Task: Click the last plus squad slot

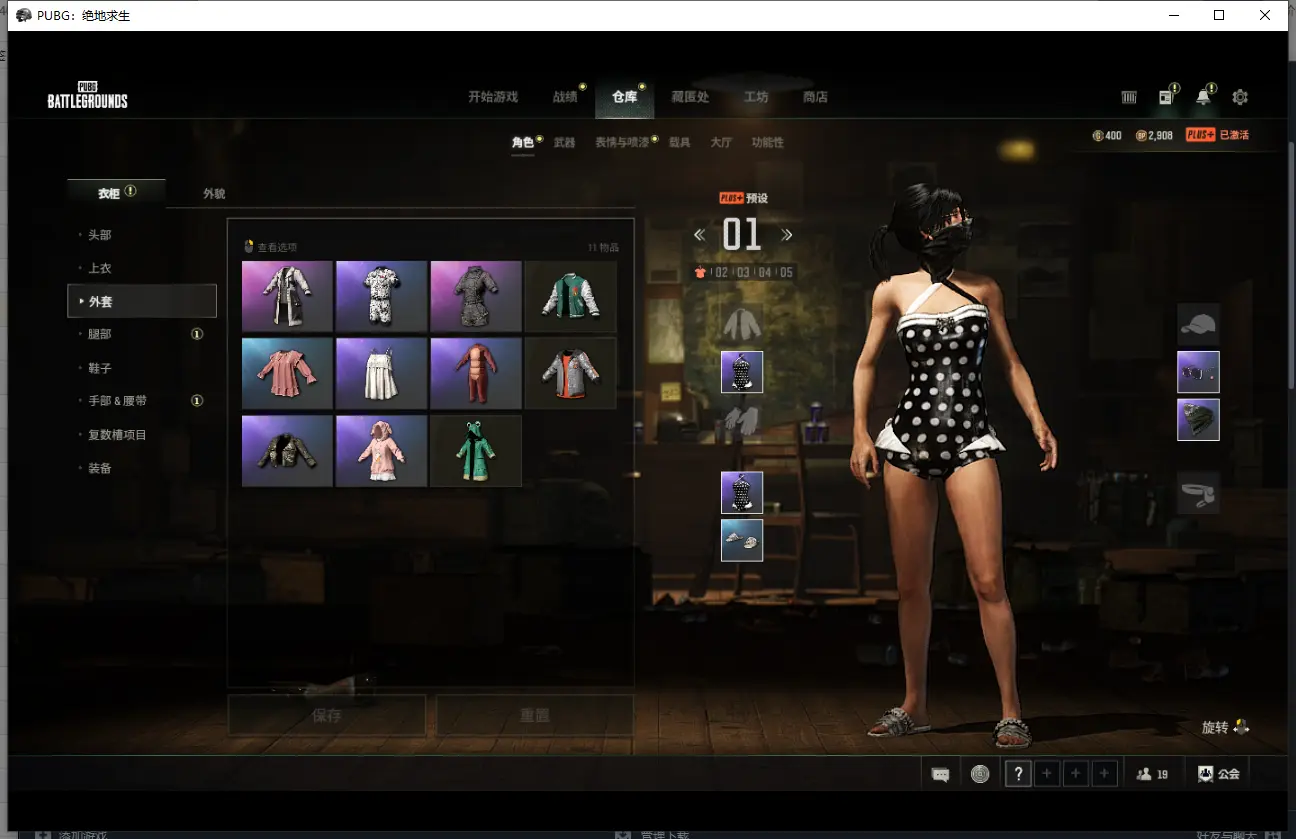Action: (x=1105, y=773)
